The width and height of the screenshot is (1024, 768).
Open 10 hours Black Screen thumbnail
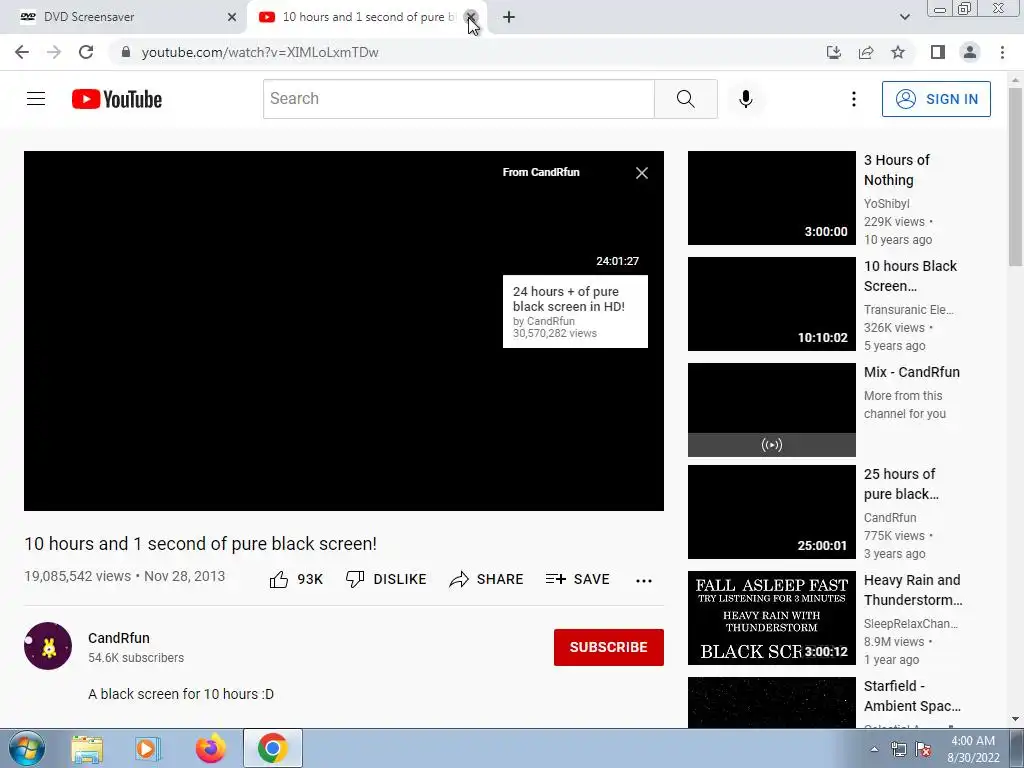tap(771, 304)
